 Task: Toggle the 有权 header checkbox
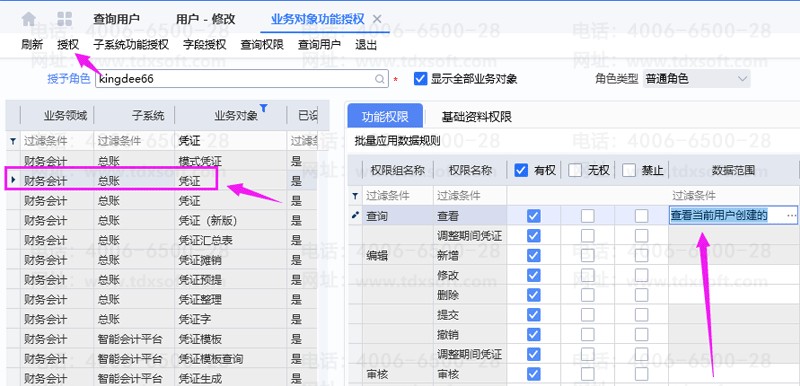[x=521, y=170]
